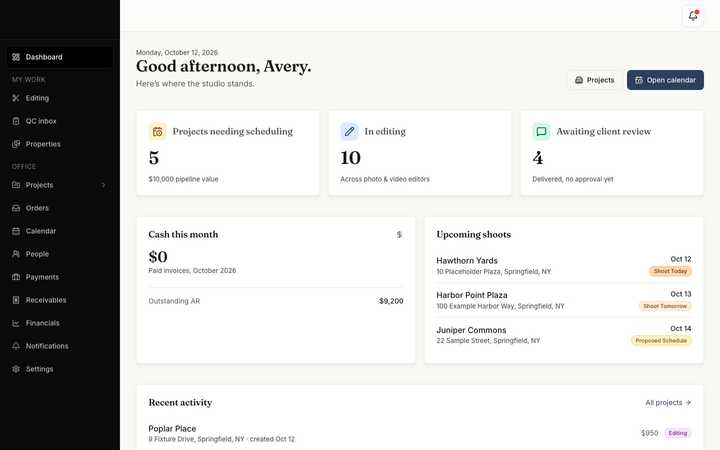Click the Orders inbox icon
The height and width of the screenshot is (450, 720).
pos(16,208)
